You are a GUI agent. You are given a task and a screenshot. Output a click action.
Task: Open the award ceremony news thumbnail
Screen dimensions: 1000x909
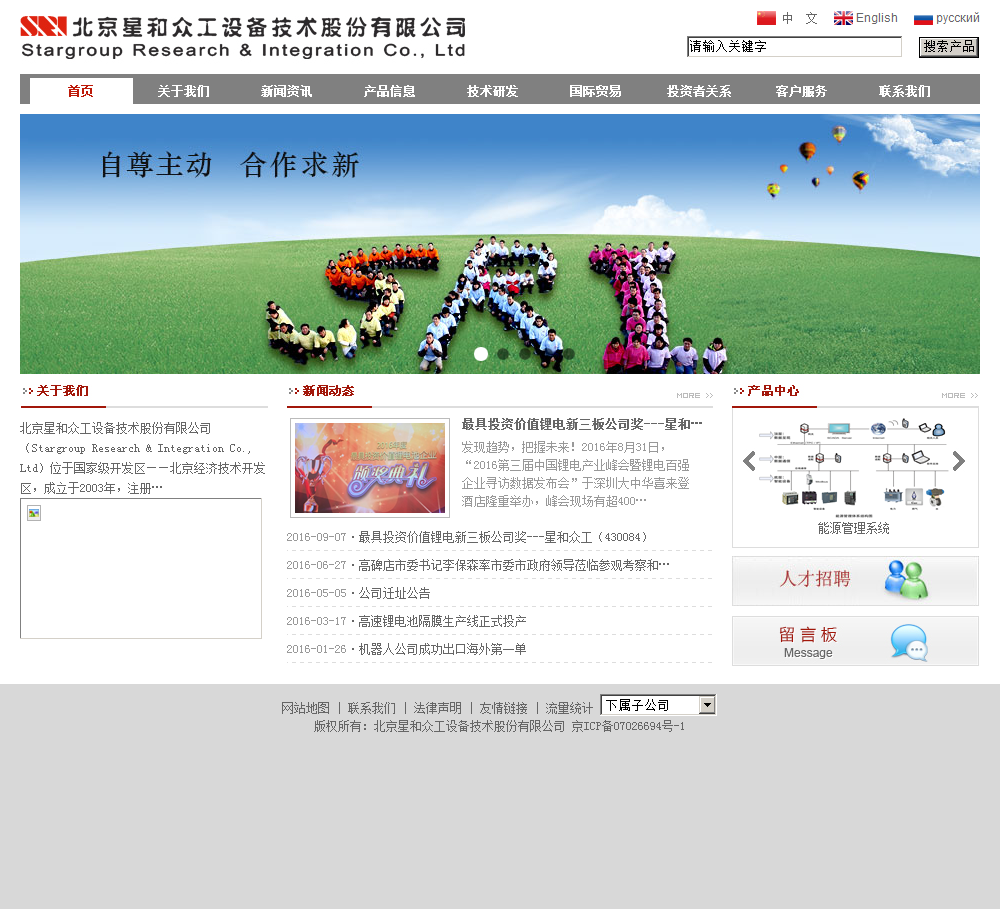point(370,468)
